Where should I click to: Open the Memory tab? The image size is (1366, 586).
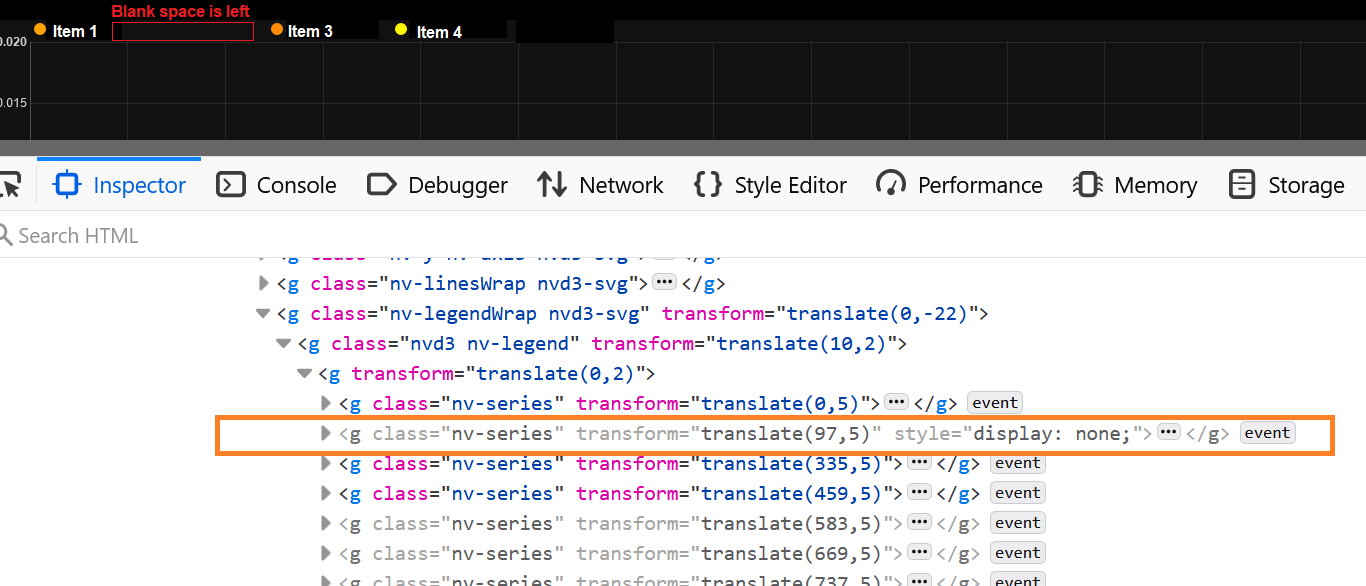(x=1134, y=185)
